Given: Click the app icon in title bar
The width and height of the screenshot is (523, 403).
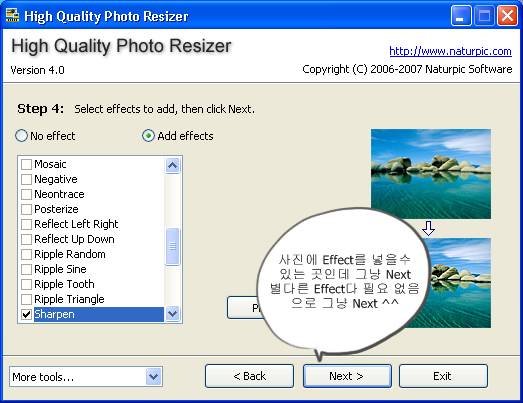Looking at the screenshot, I should pyautogui.click(x=13, y=15).
